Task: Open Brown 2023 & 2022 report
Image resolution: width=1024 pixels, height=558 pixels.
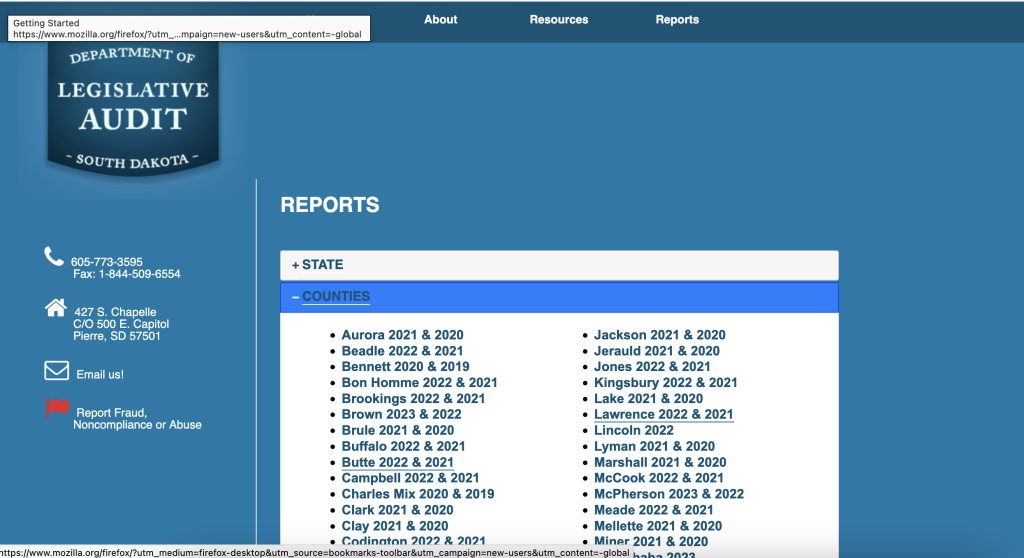Action: (x=401, y=414)
